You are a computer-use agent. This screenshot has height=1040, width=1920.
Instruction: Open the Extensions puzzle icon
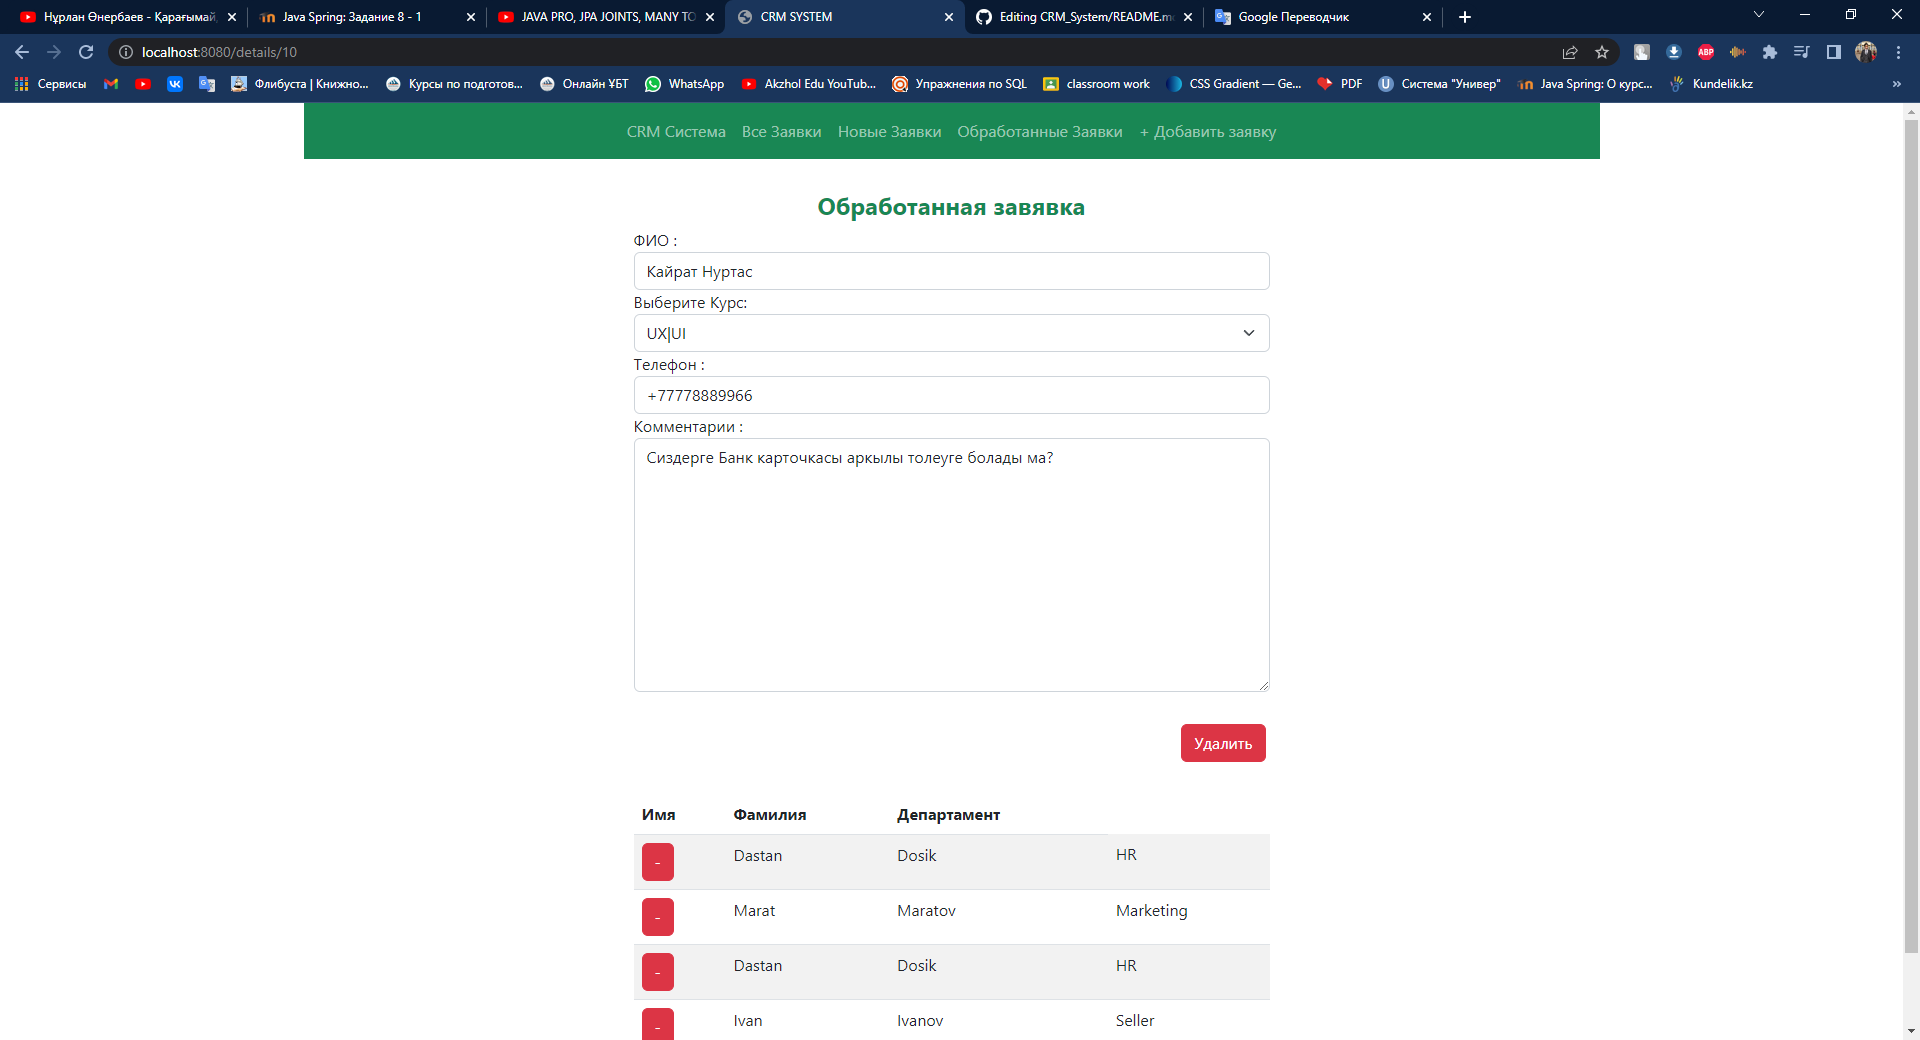point(1770,52)
